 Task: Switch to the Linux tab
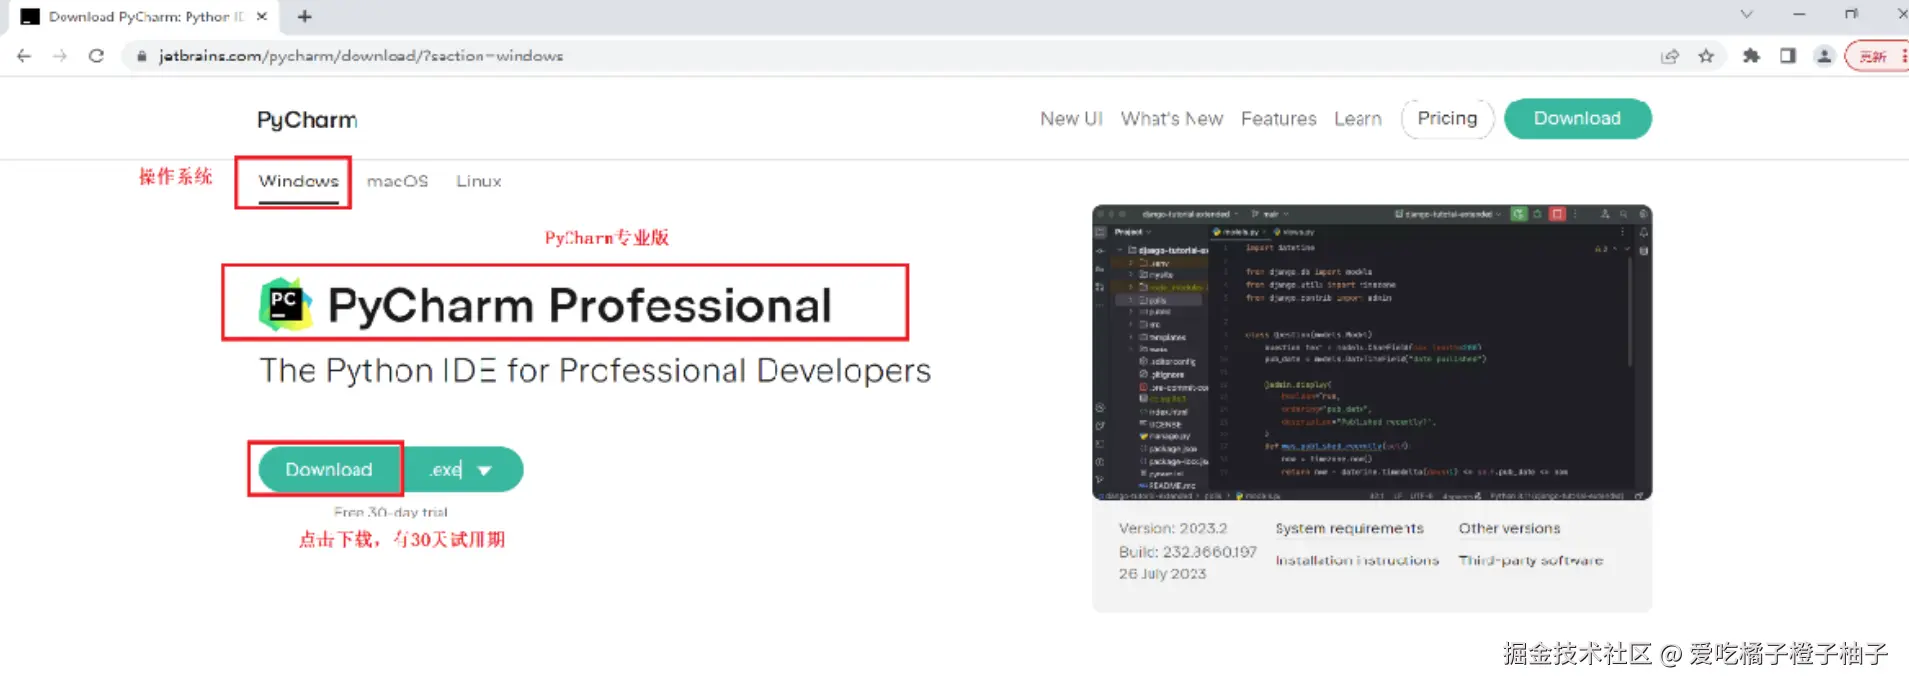click(479, 181)
